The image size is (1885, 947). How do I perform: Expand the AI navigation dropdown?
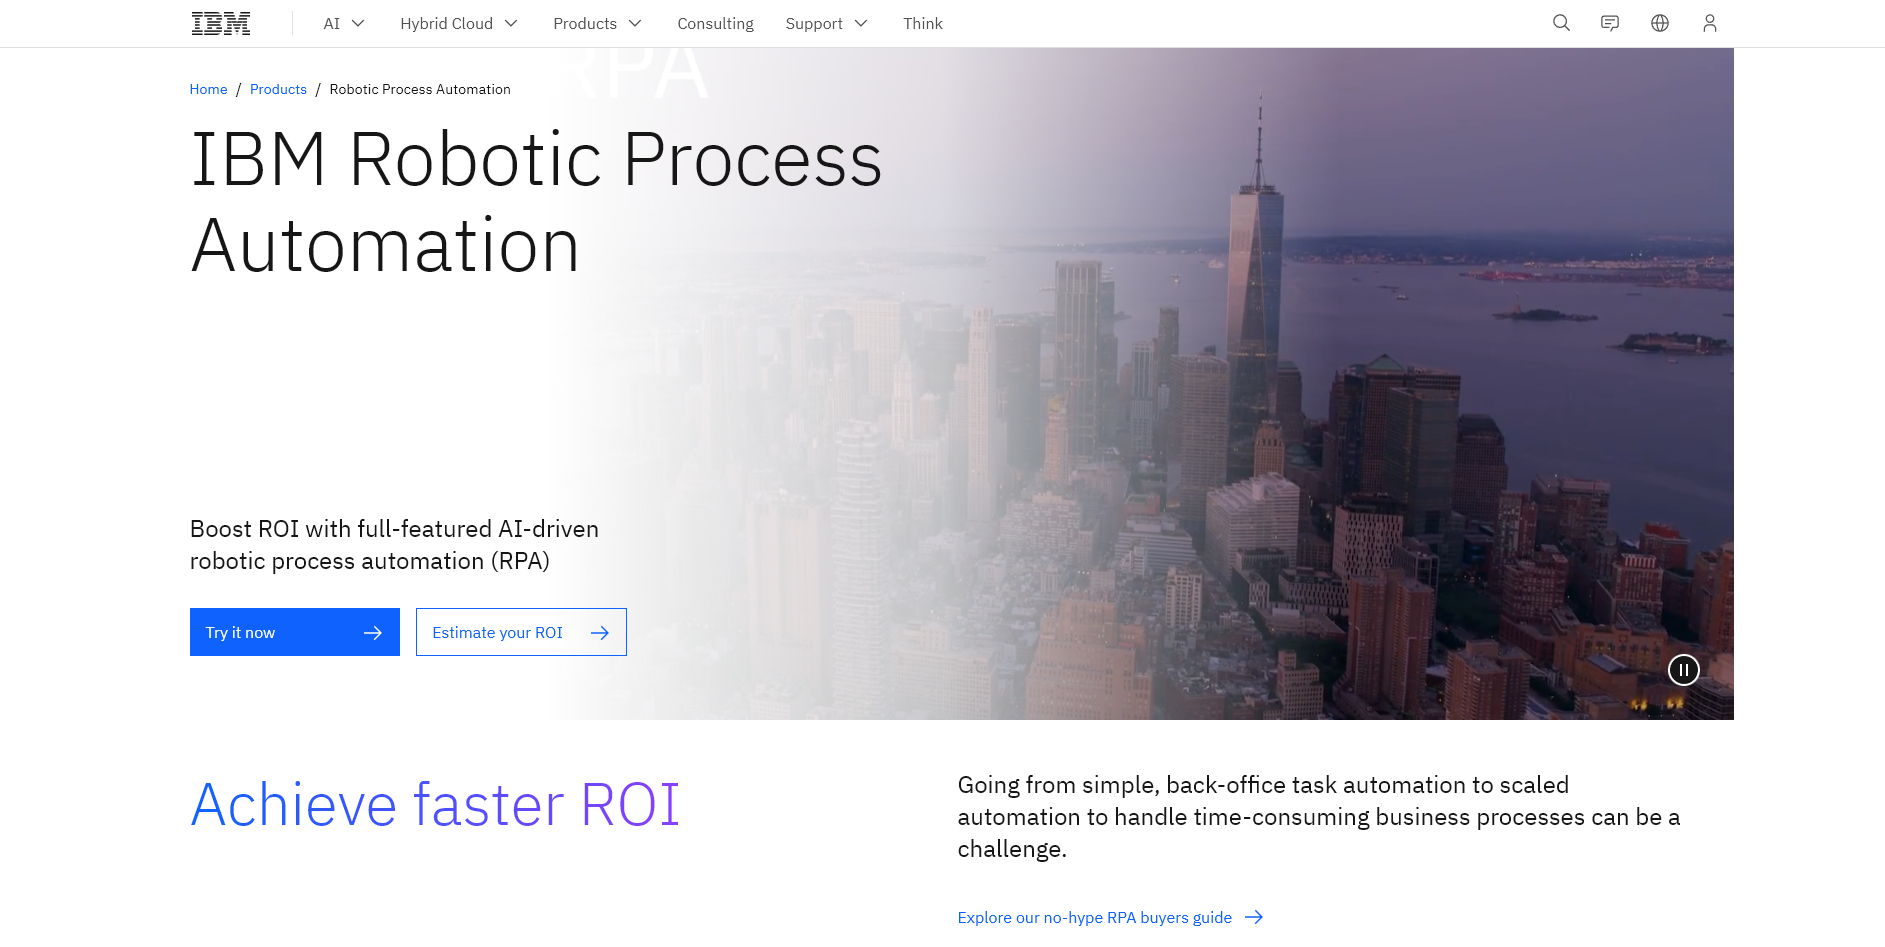pyautogui.click(x=343, y=23)
